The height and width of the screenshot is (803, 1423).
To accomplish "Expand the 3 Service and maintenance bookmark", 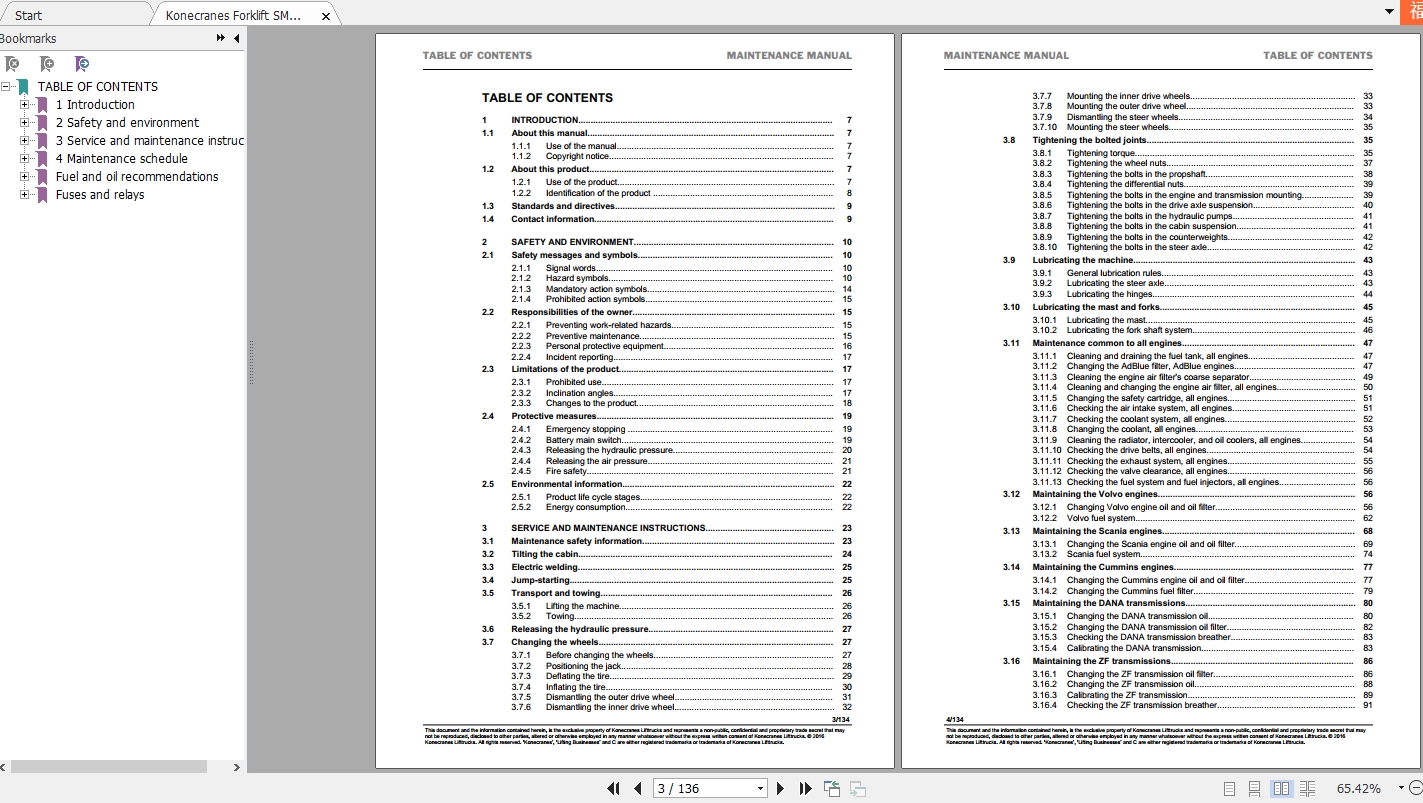I will [x=24, y=140].
